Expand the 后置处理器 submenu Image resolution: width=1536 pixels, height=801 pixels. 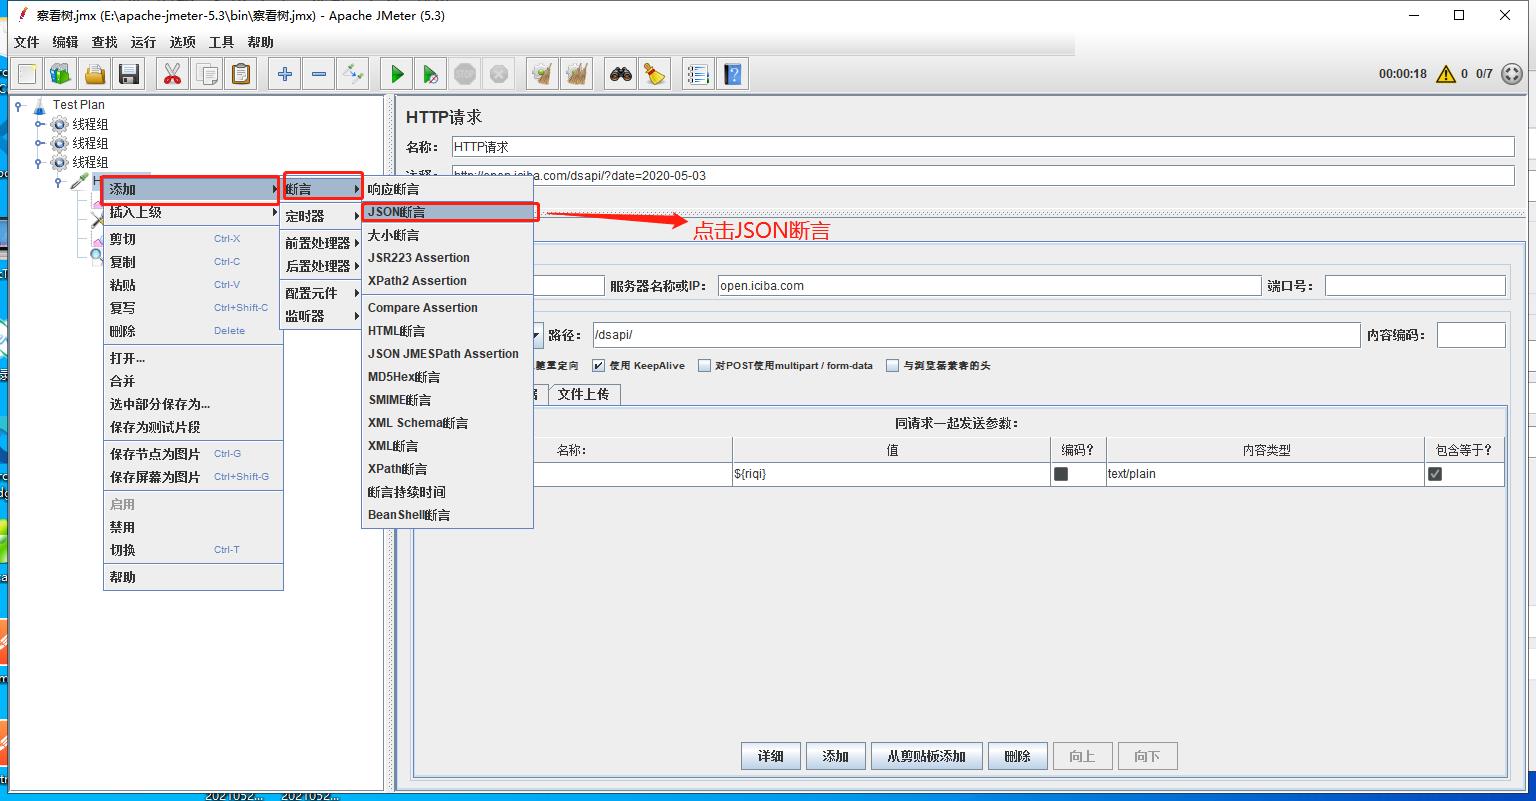click(321, 266)
